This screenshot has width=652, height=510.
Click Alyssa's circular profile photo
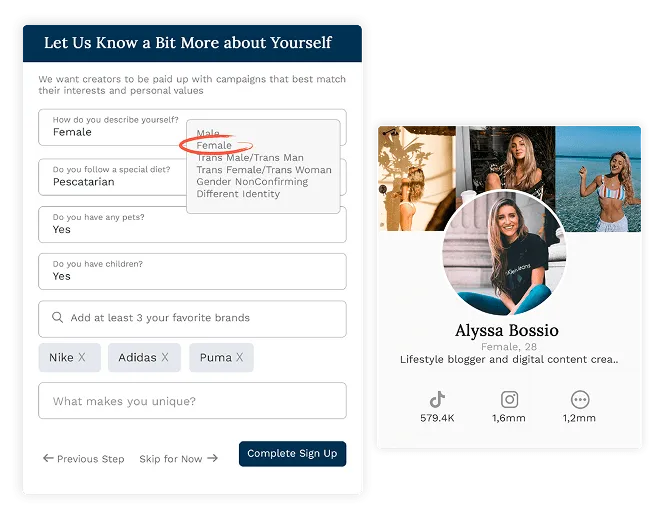tap(504, 252)
